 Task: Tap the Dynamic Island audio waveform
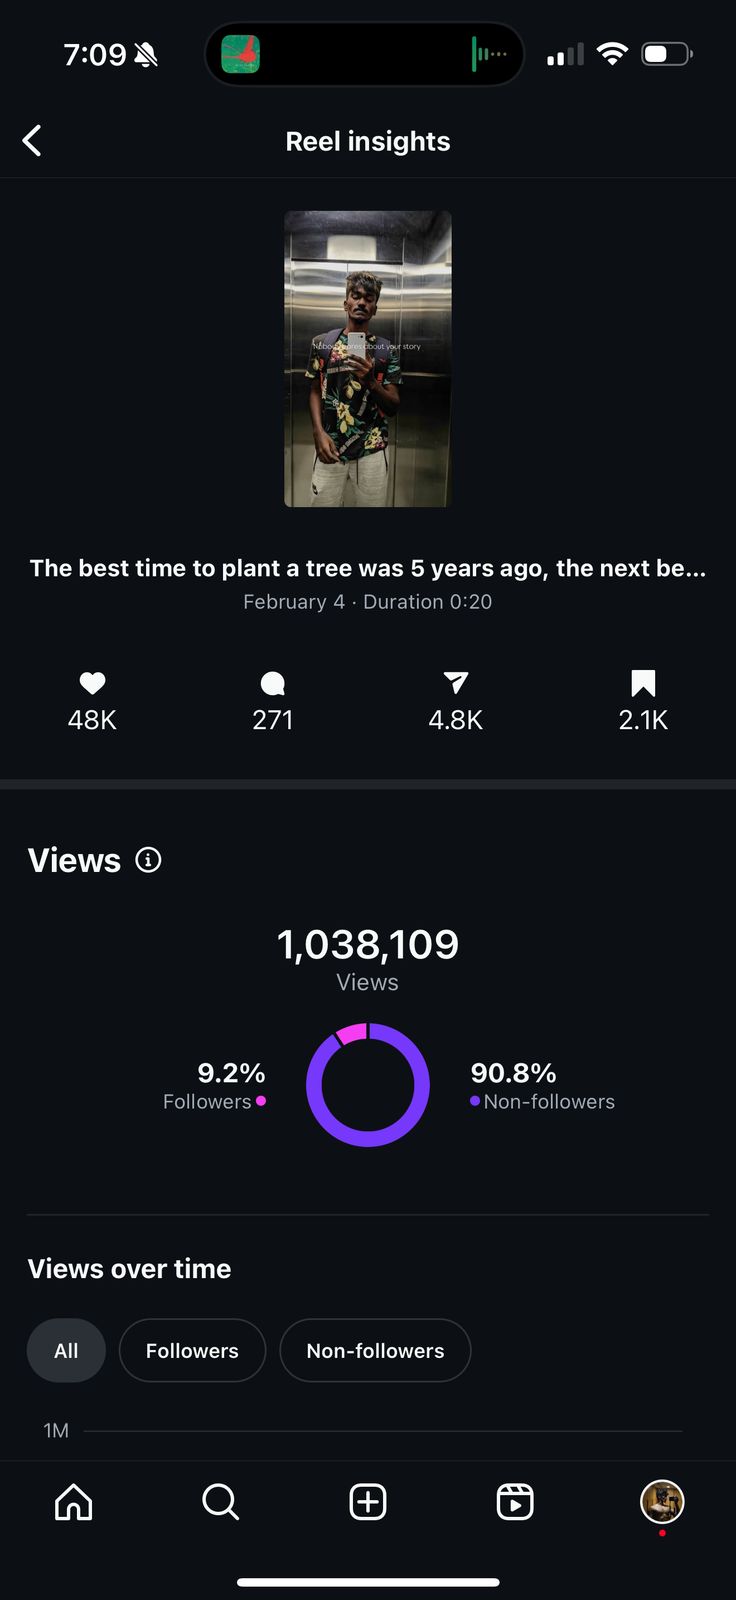coord(489,54)
